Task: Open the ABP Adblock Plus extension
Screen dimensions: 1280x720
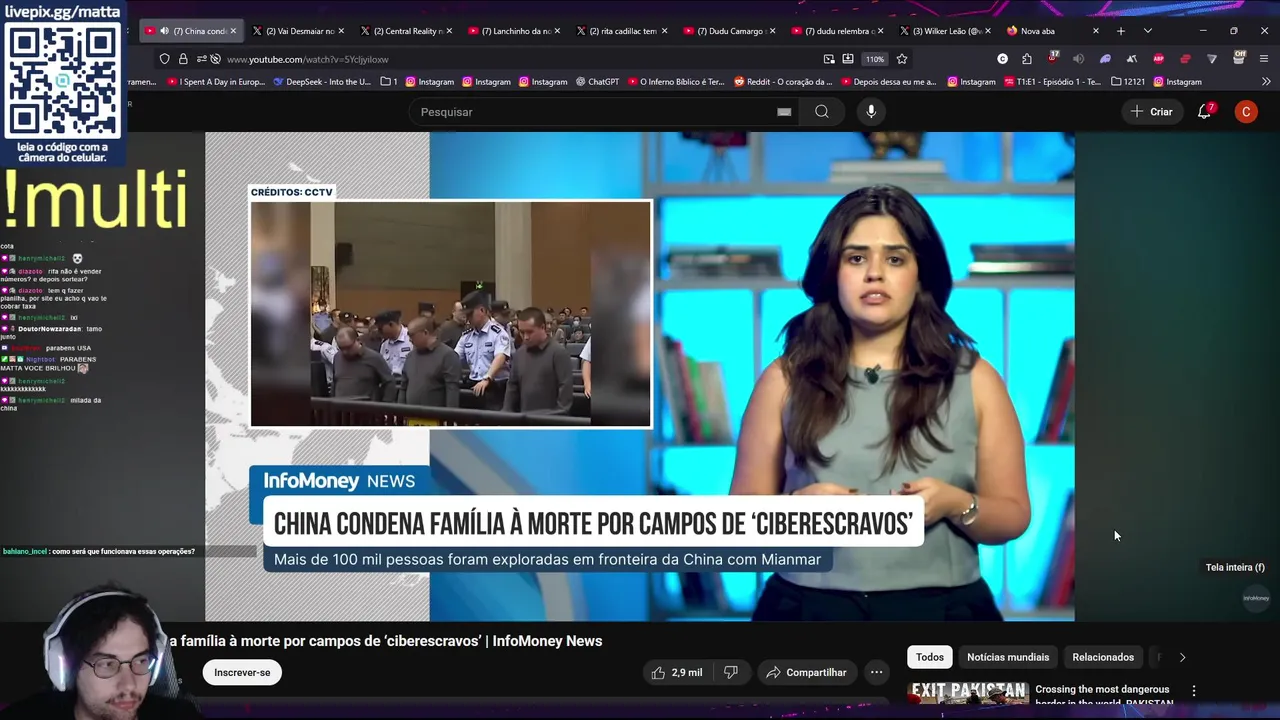Action: click(x=1158, y=59)
